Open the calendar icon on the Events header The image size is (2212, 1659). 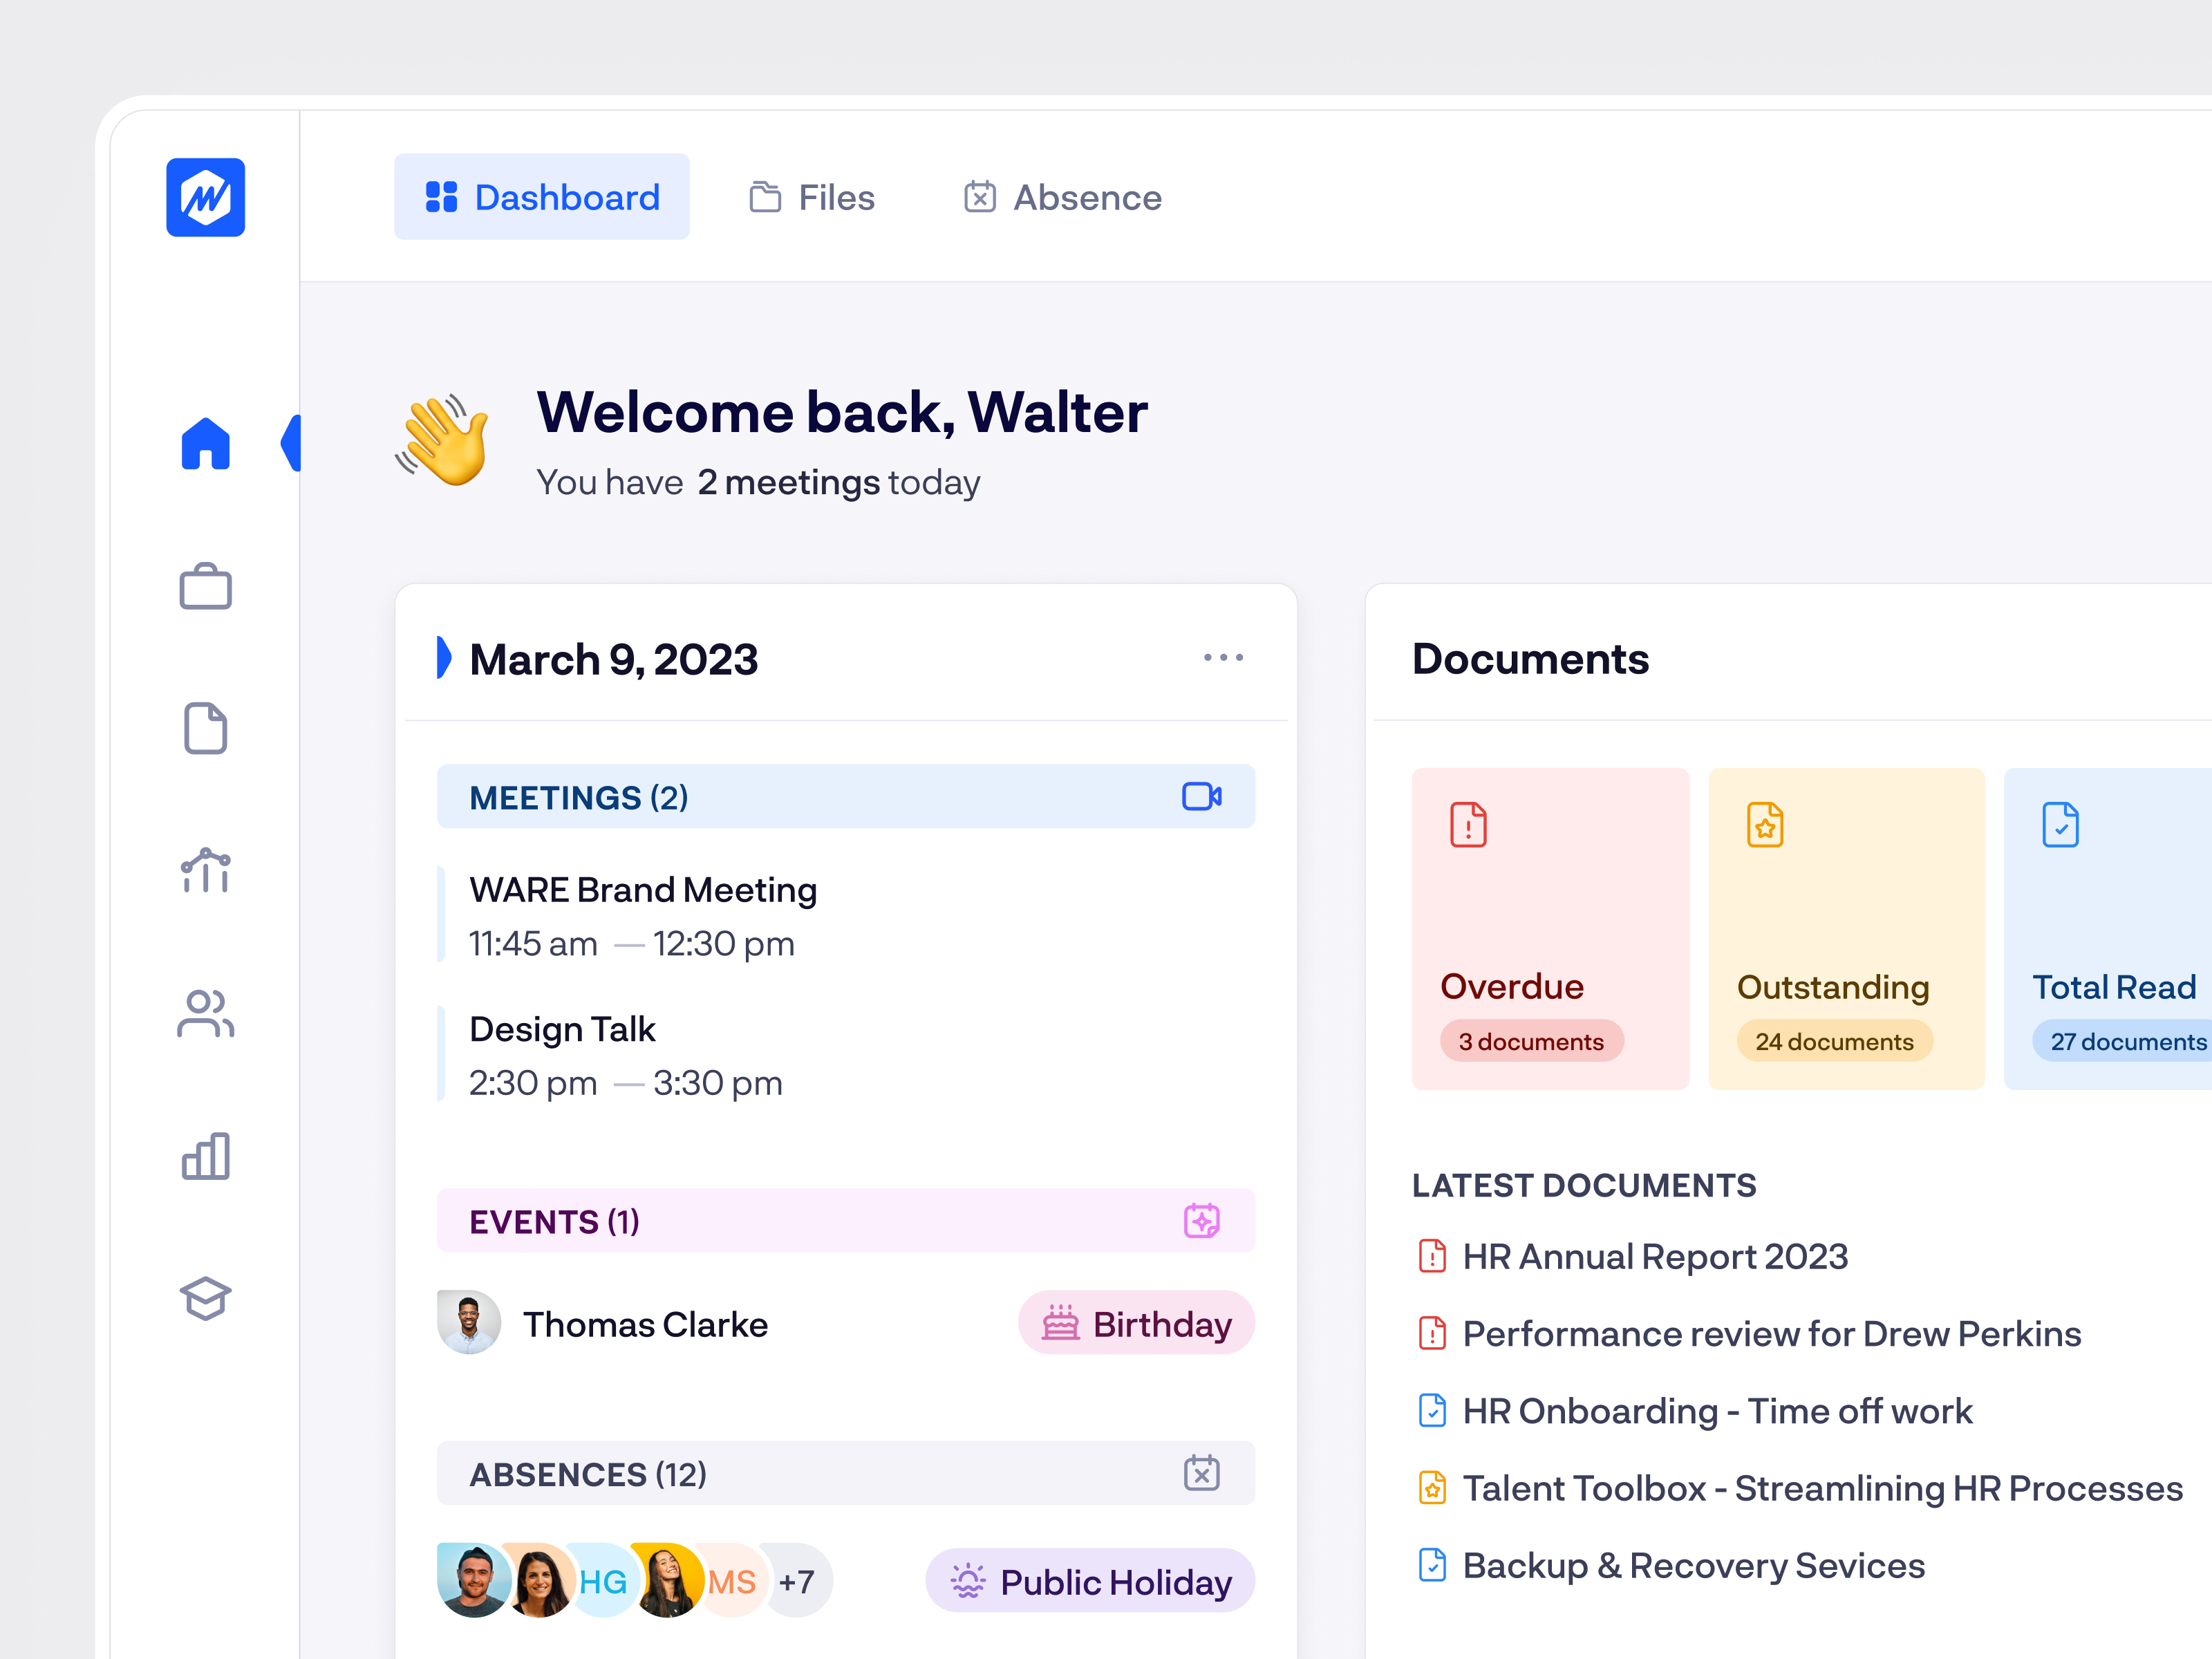coord(1203,1220)
